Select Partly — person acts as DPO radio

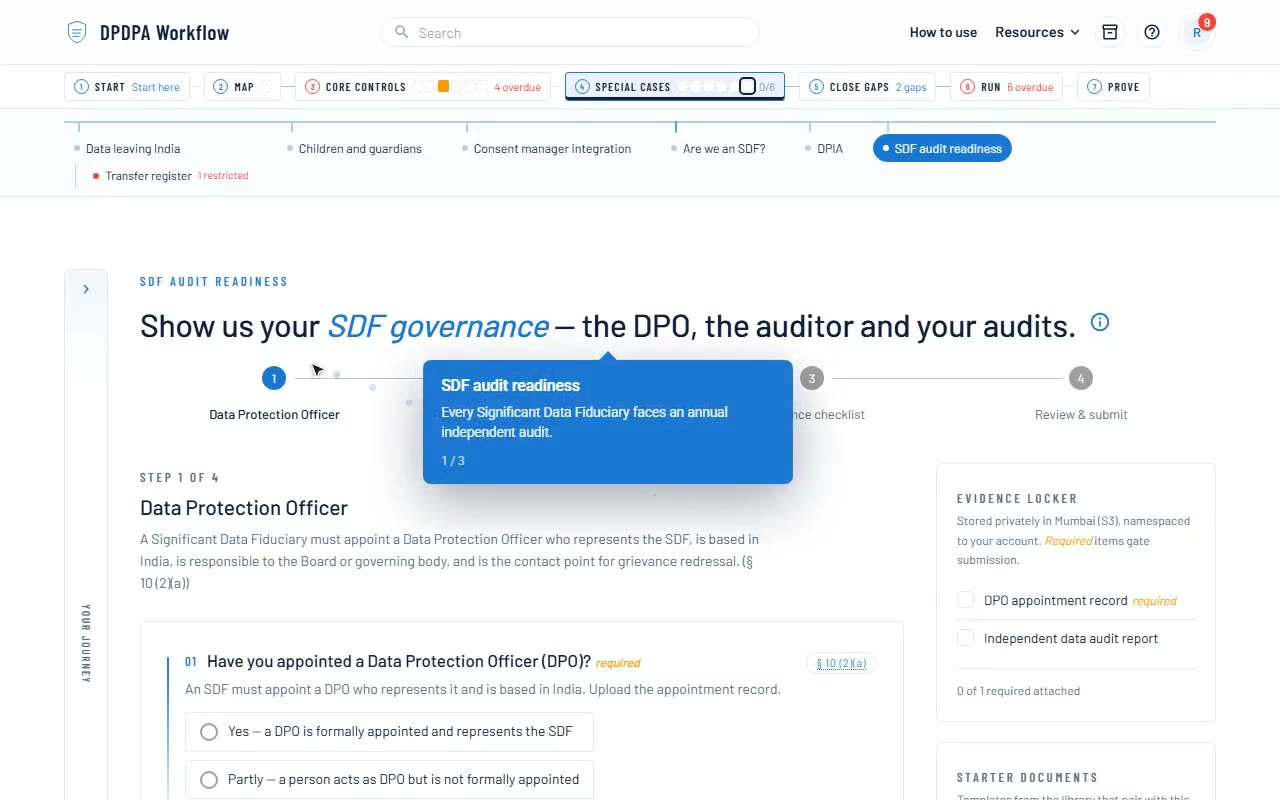pos(209,780)
